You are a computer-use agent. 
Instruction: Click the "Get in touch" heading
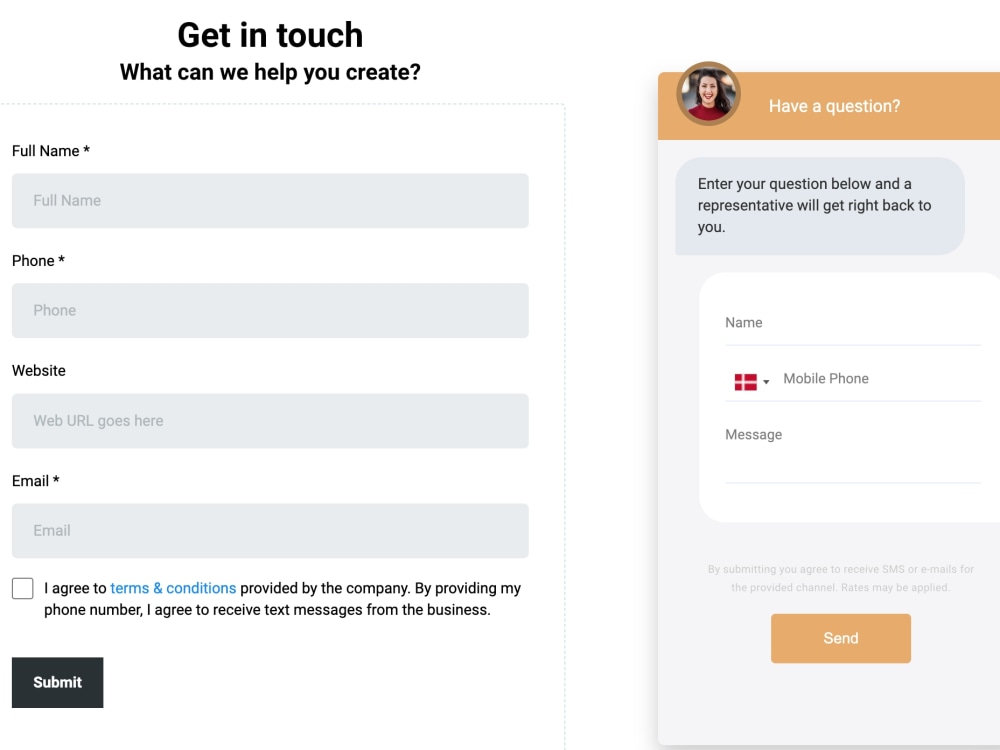coord(269,35)
